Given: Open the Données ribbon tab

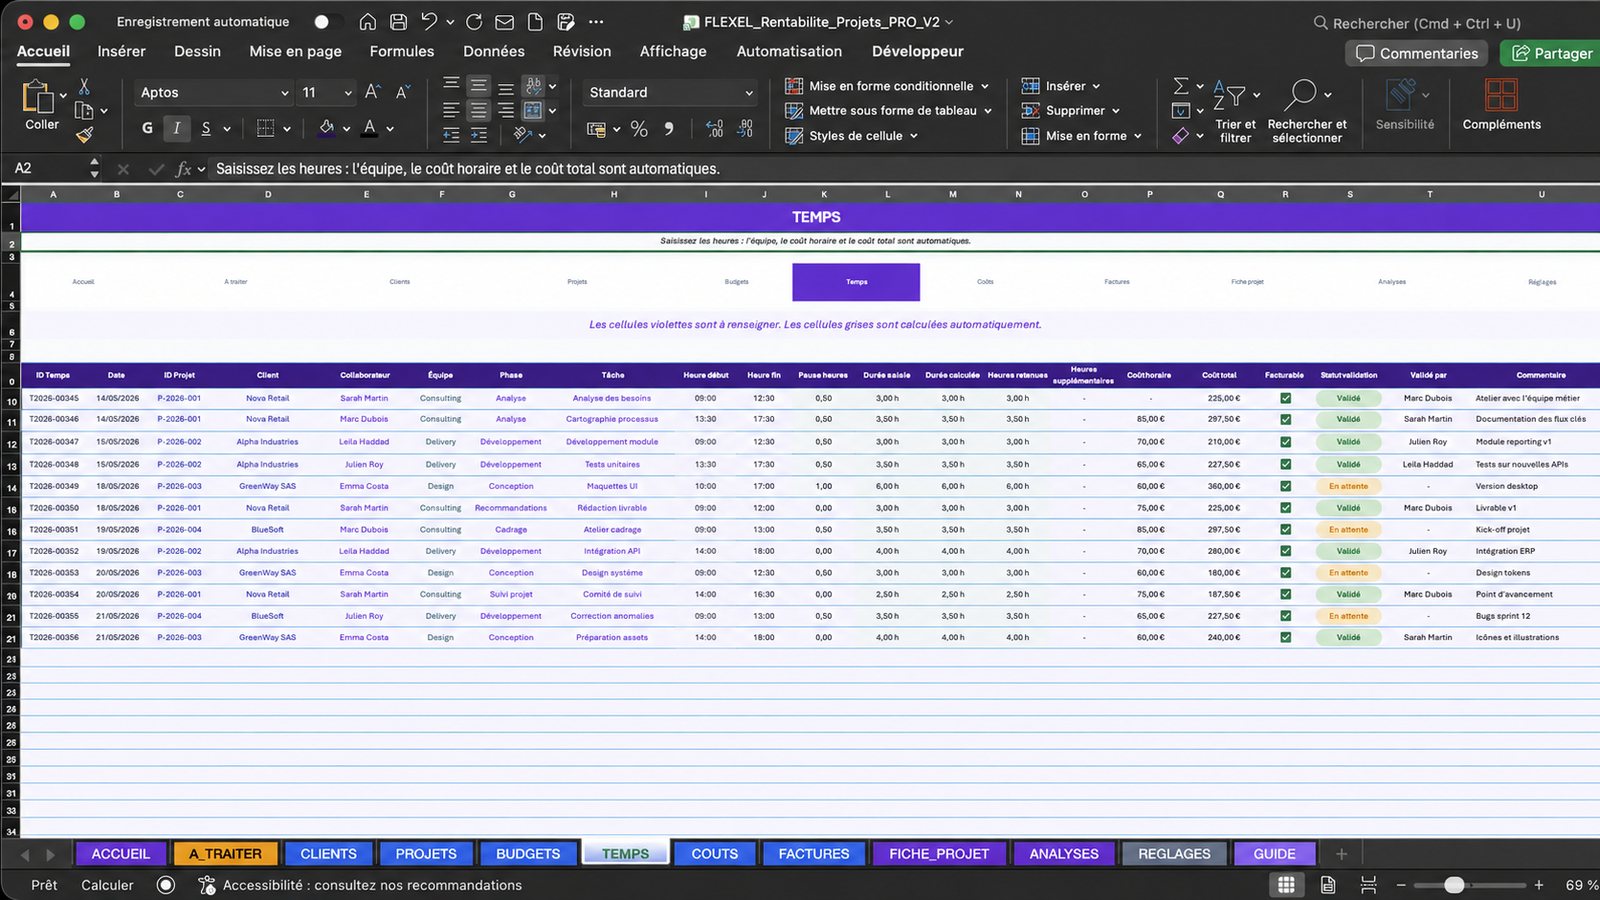Looking at the screenshot, I should tap(494, 51).
